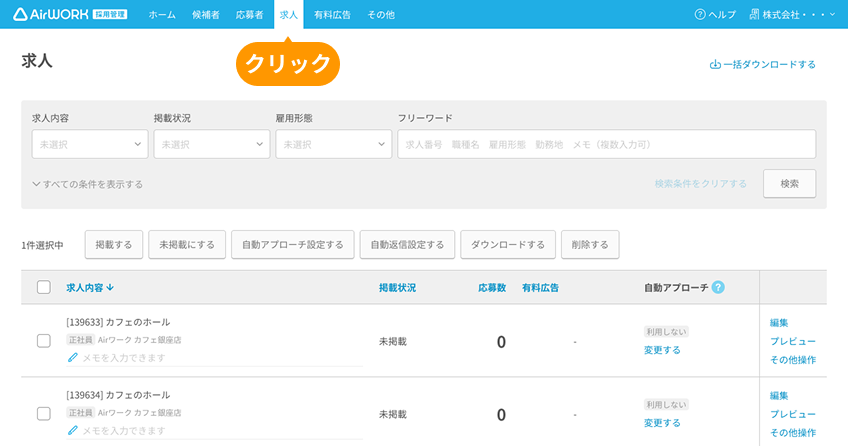Screen dimensions: 848x446
Task: Click the memo pencil icon for job 139634
Action: point(72,430)
